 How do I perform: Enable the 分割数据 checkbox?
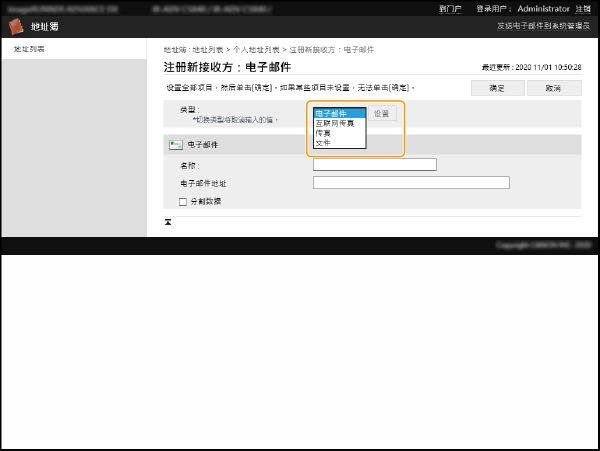[x=182, y=201]
